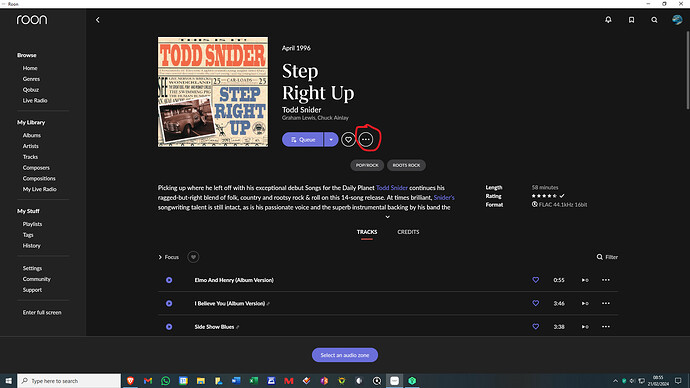Open the Todd Snider link in the description

(x=392, y=188)
